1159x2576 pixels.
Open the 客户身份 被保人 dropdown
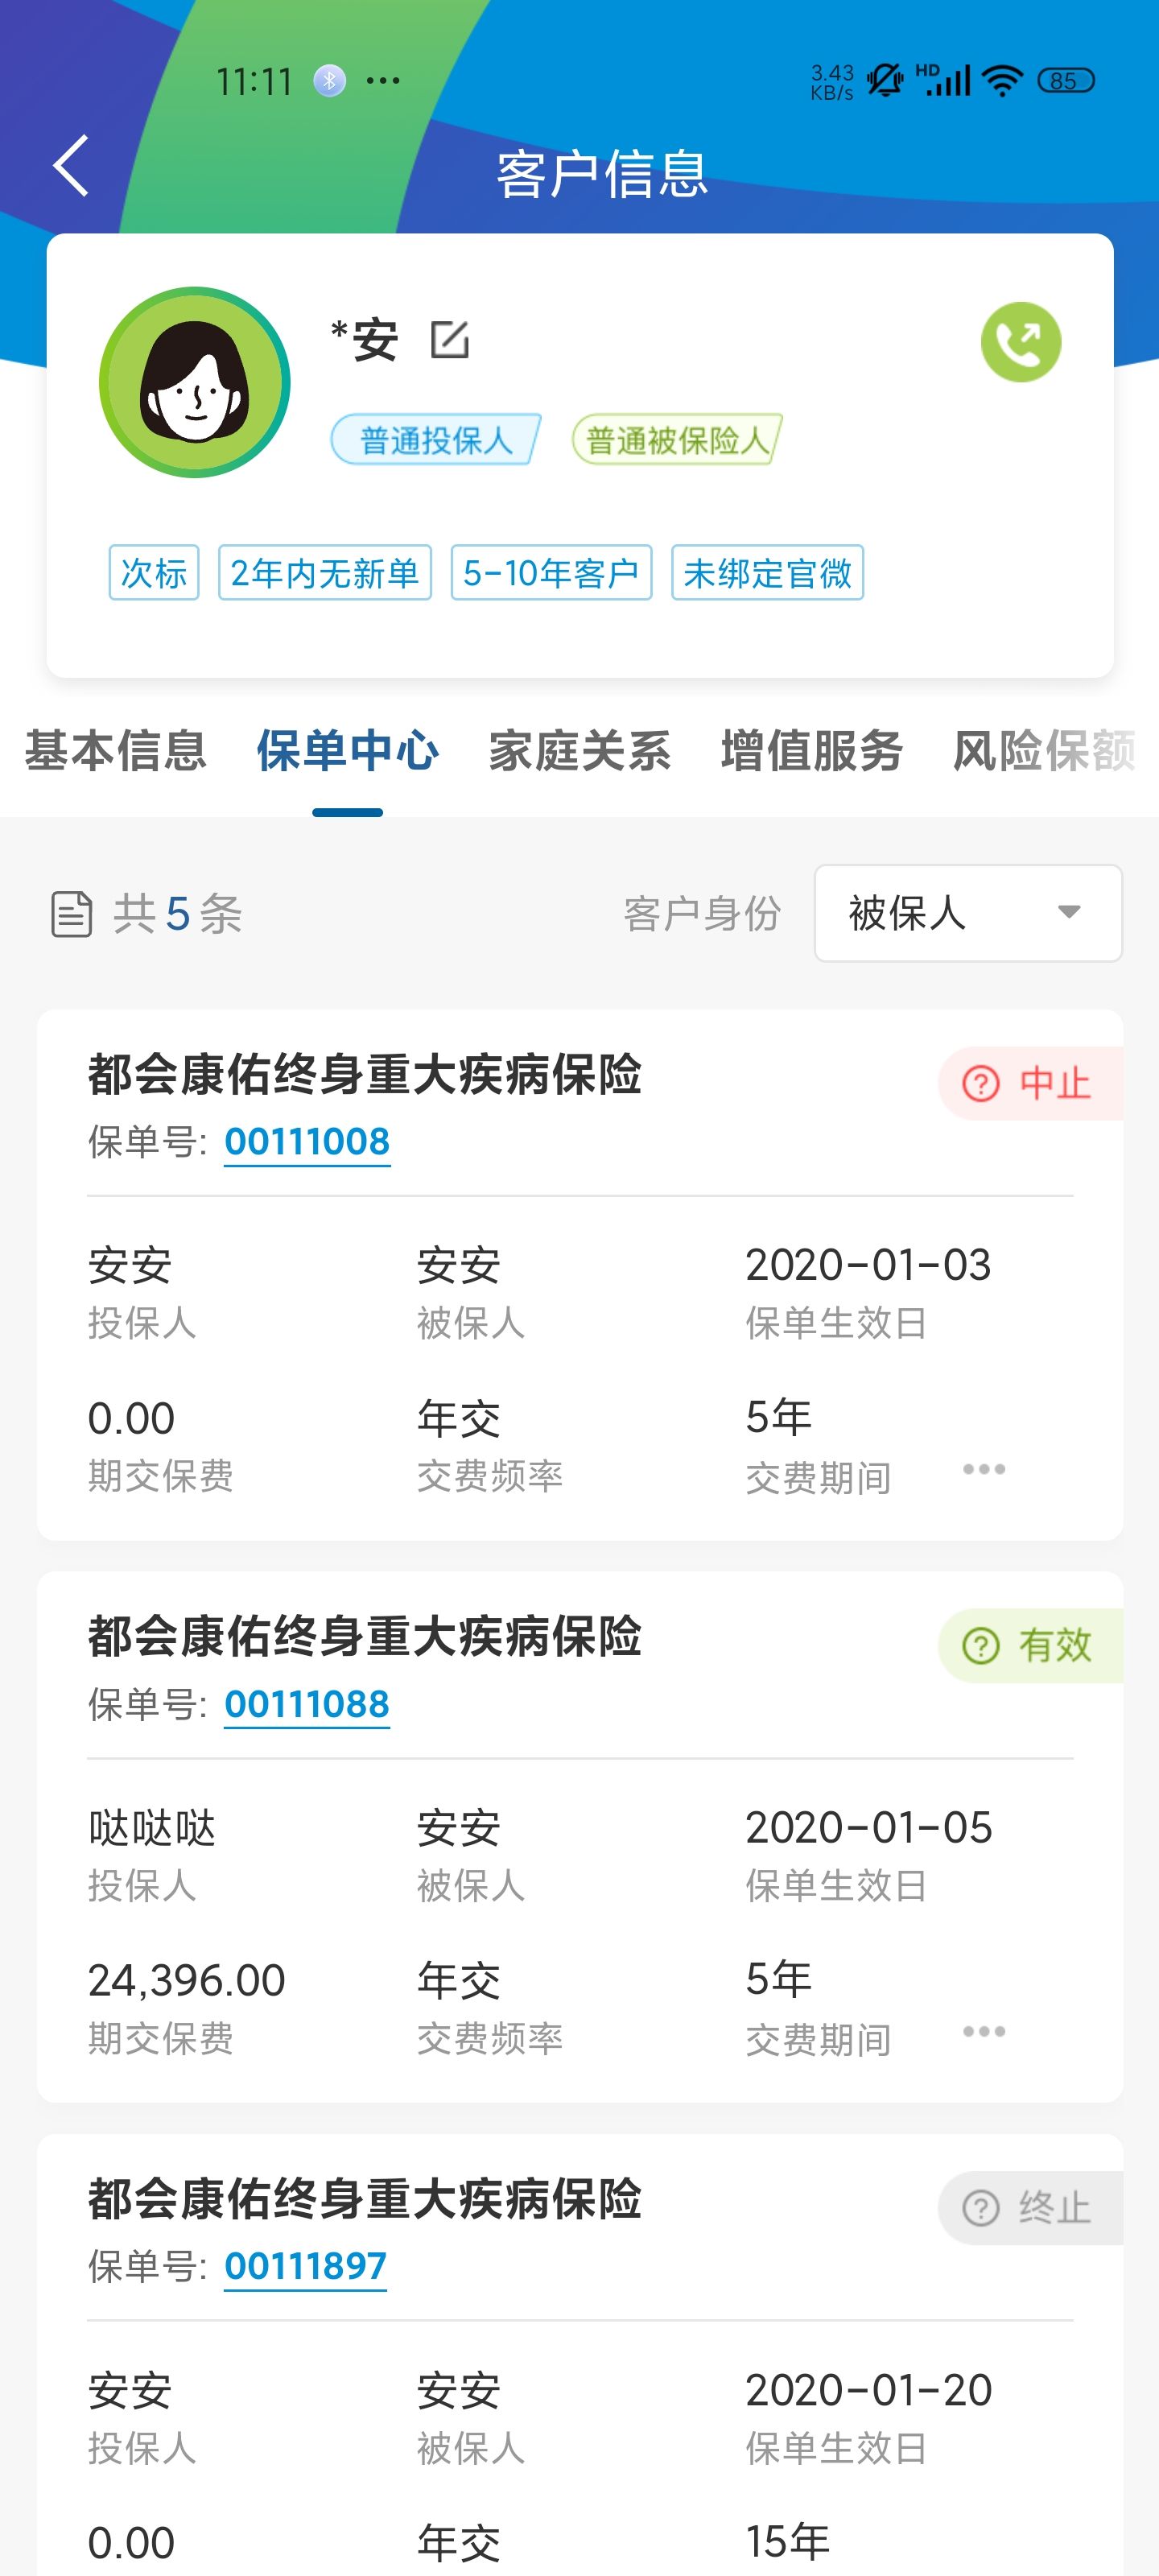click(968, 913)
